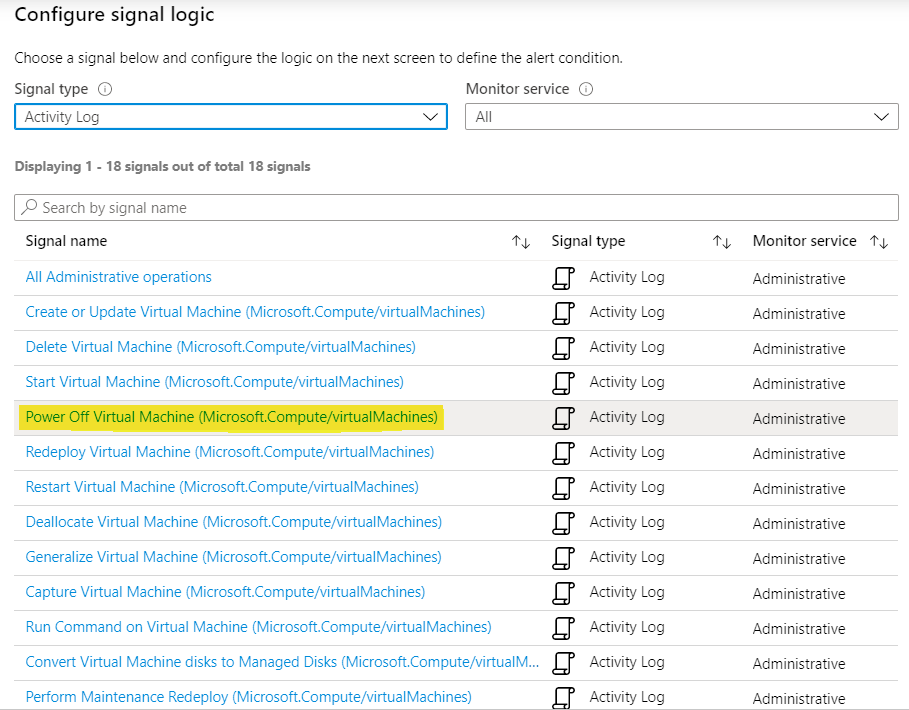Select Delete Virtual Machine signal

click(x=220, y=347)
